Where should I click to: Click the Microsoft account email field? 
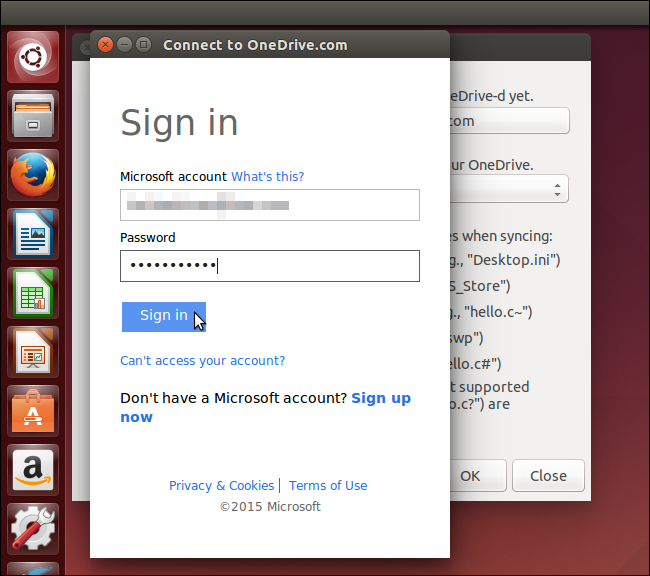click(x=270, y=205)
